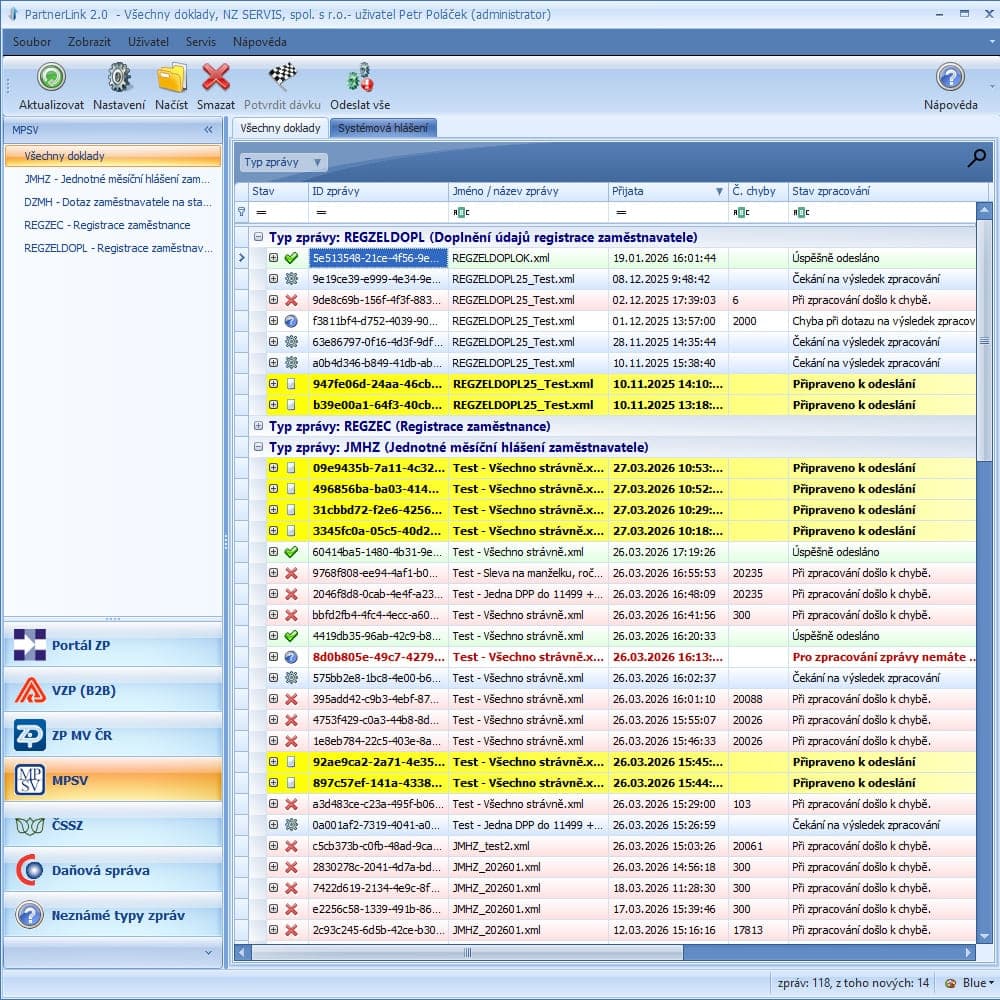Open the Servis menu

[x=200, y=41]
